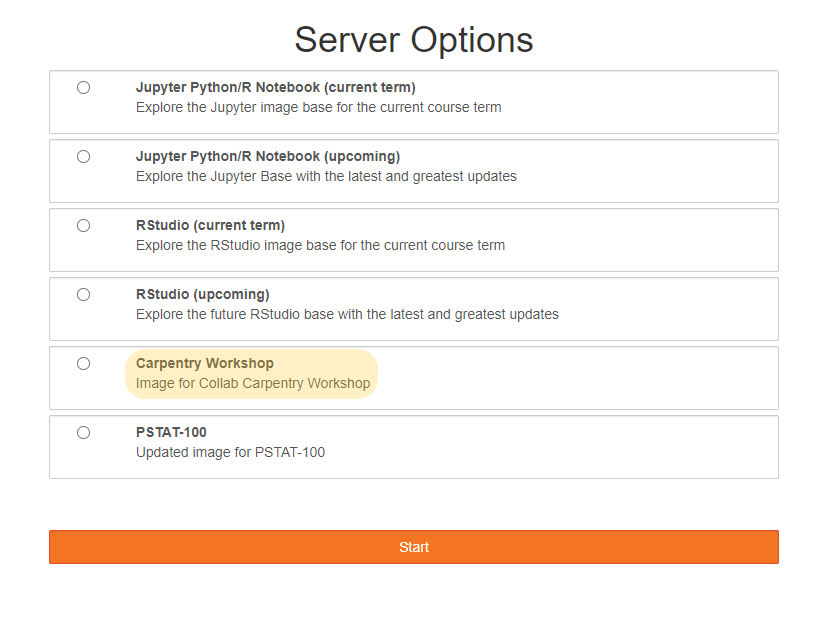Click the 'RStudio (upcoming)' title

tap(202, 295)
